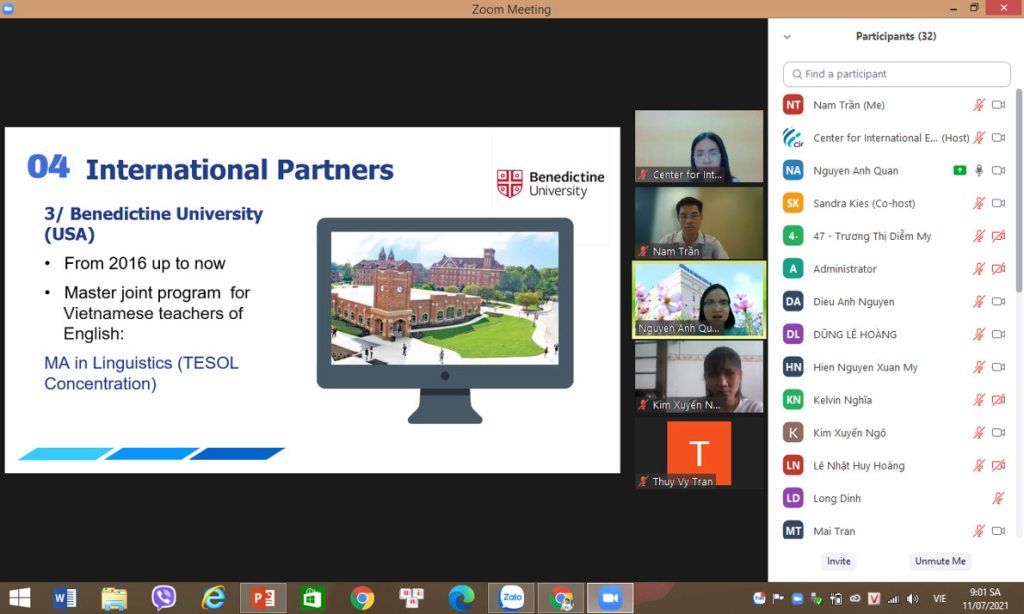The width and height of the screenshot is (1024, 614).
Task: Click Hien Nguyen Xuan My's camera icon
Action: click(998, 367)
